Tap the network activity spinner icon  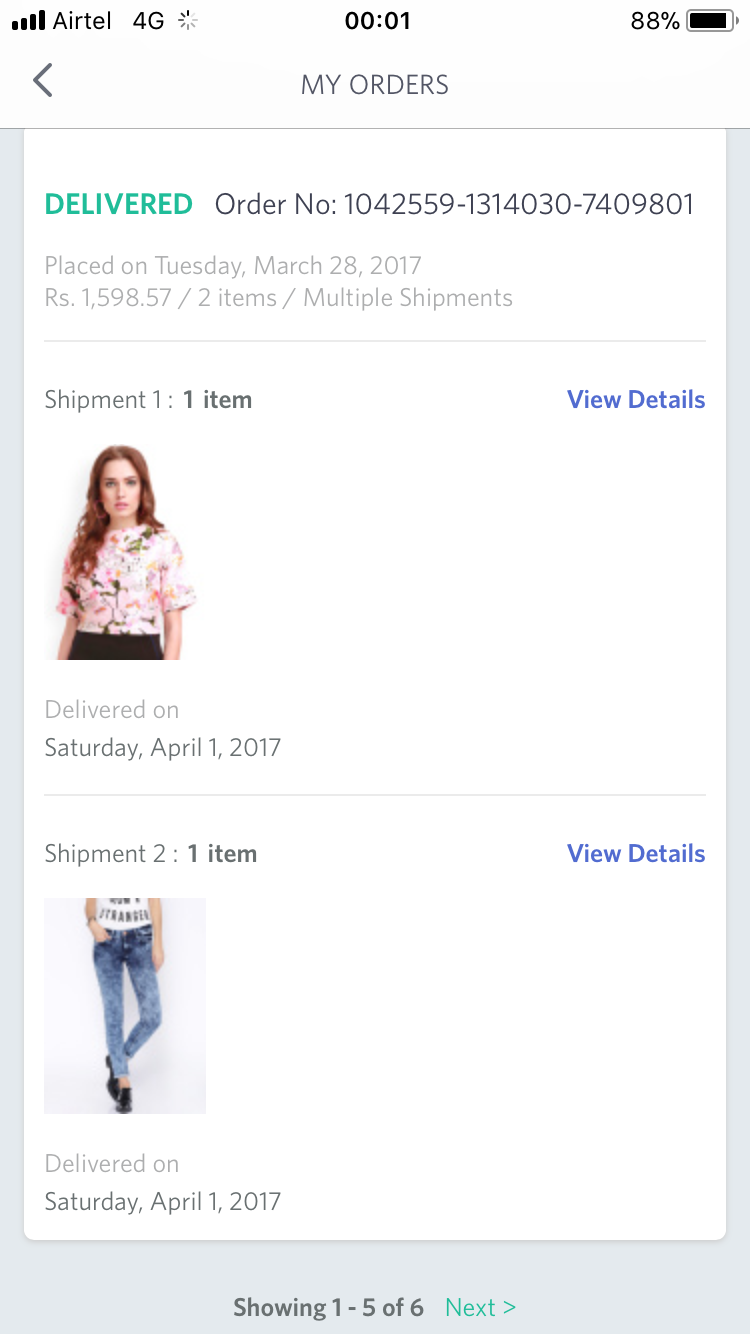[186, 21]
